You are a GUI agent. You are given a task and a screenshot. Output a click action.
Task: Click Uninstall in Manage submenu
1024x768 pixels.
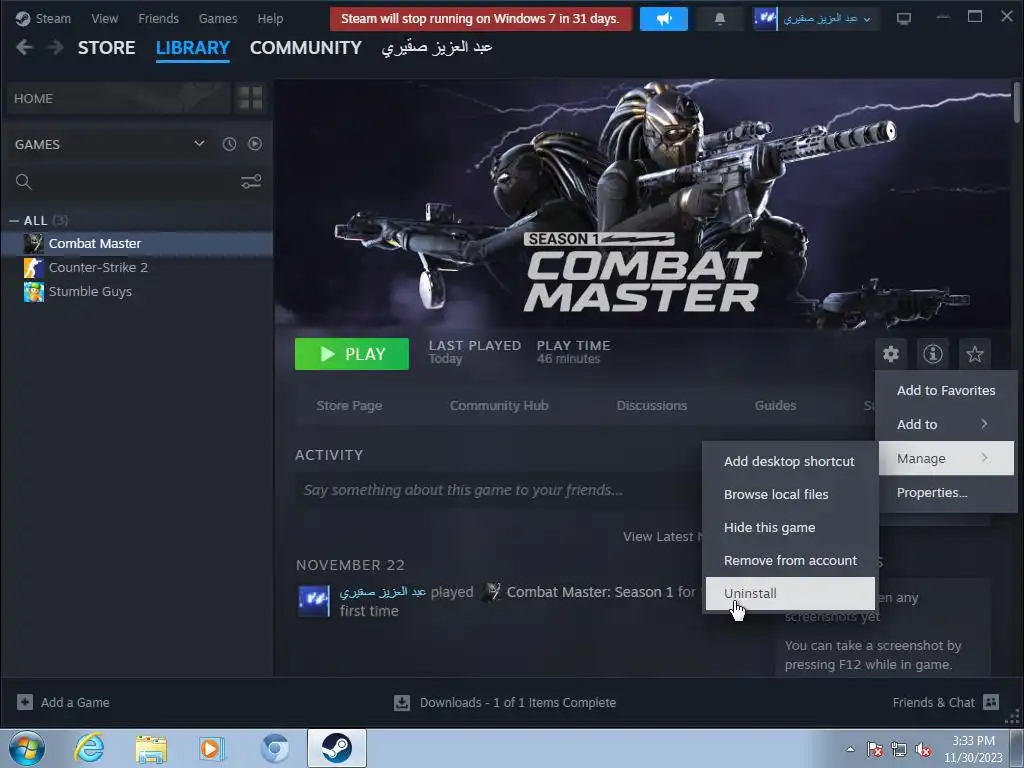(x=790, y=594)
